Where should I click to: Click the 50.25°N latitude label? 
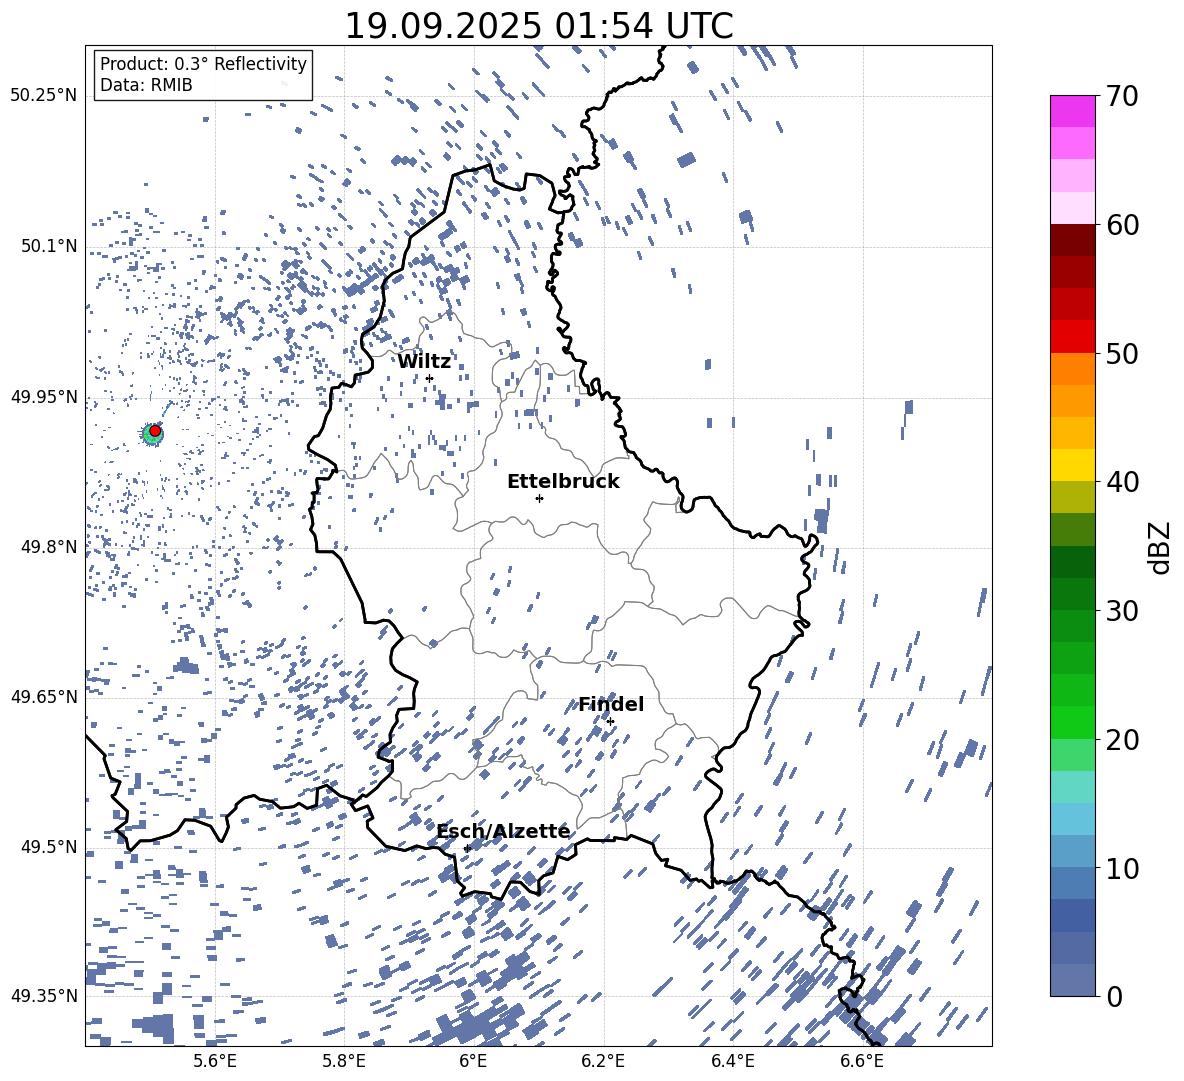44,96
